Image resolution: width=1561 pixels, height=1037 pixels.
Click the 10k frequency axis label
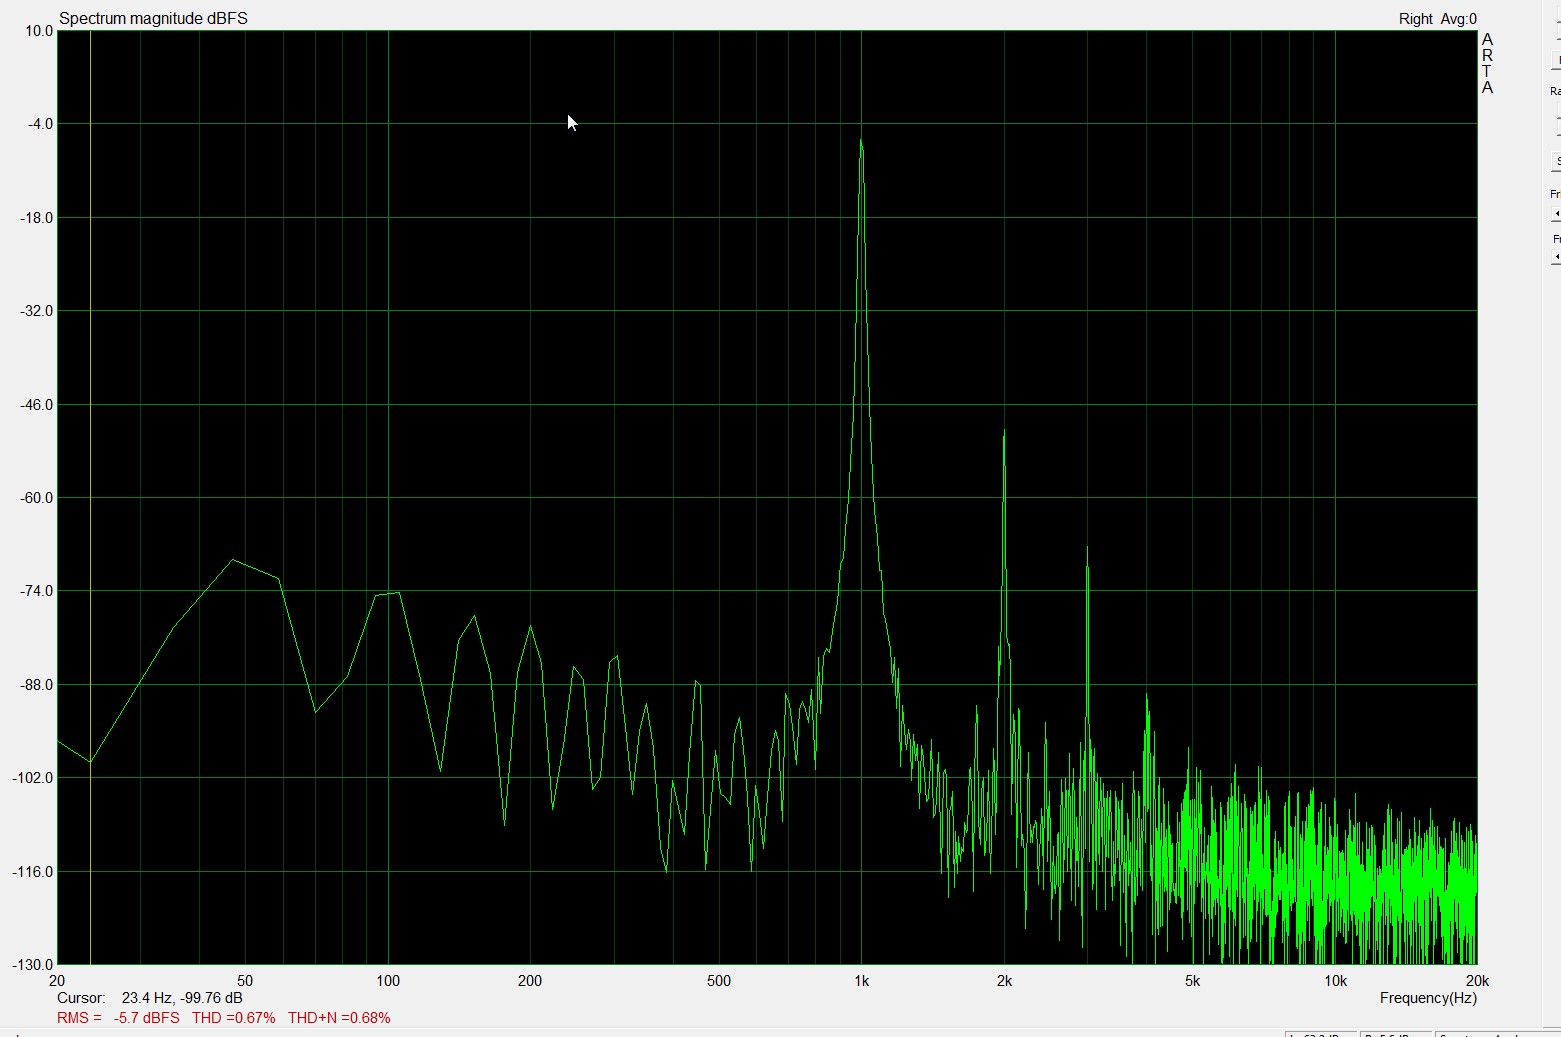coord(1335,981)
